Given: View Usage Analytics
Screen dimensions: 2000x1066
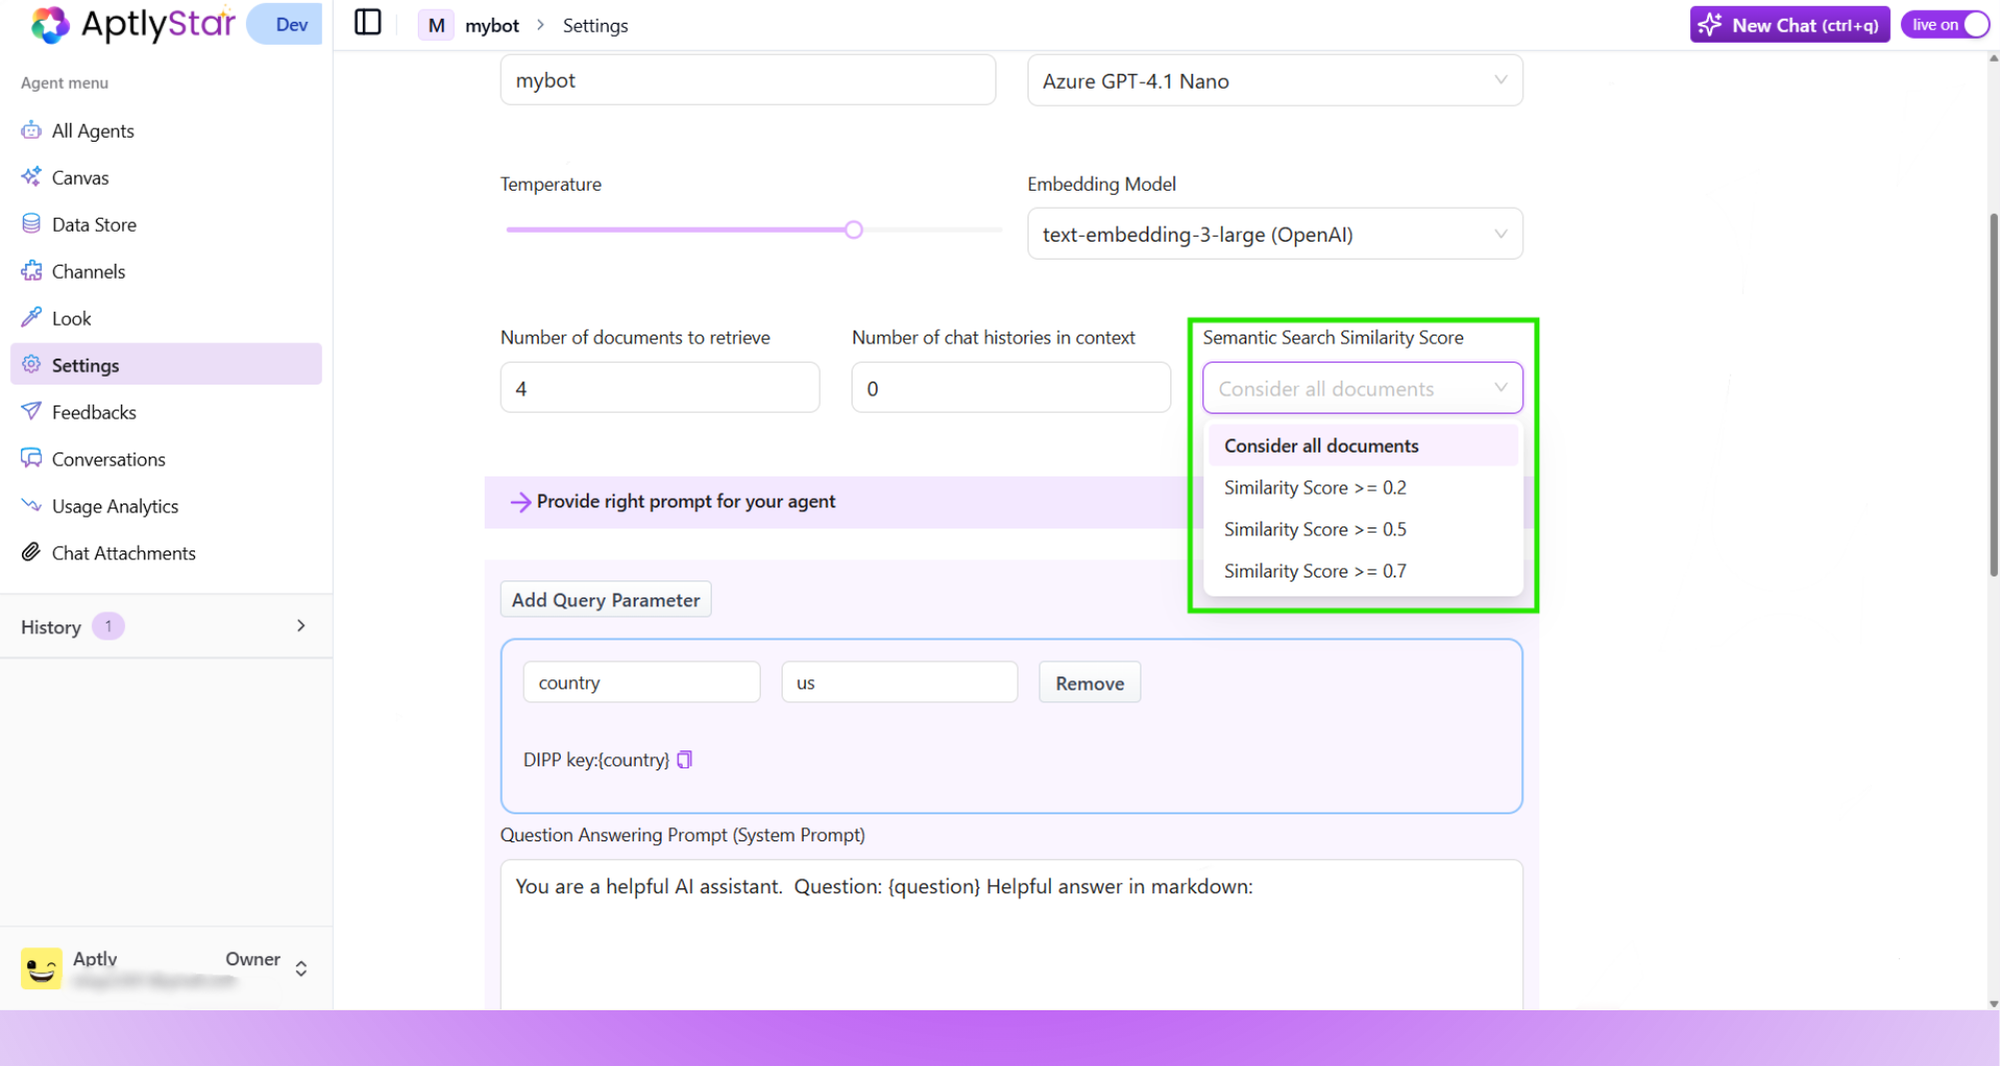Looking at the screenshot, I should (114, 505).
